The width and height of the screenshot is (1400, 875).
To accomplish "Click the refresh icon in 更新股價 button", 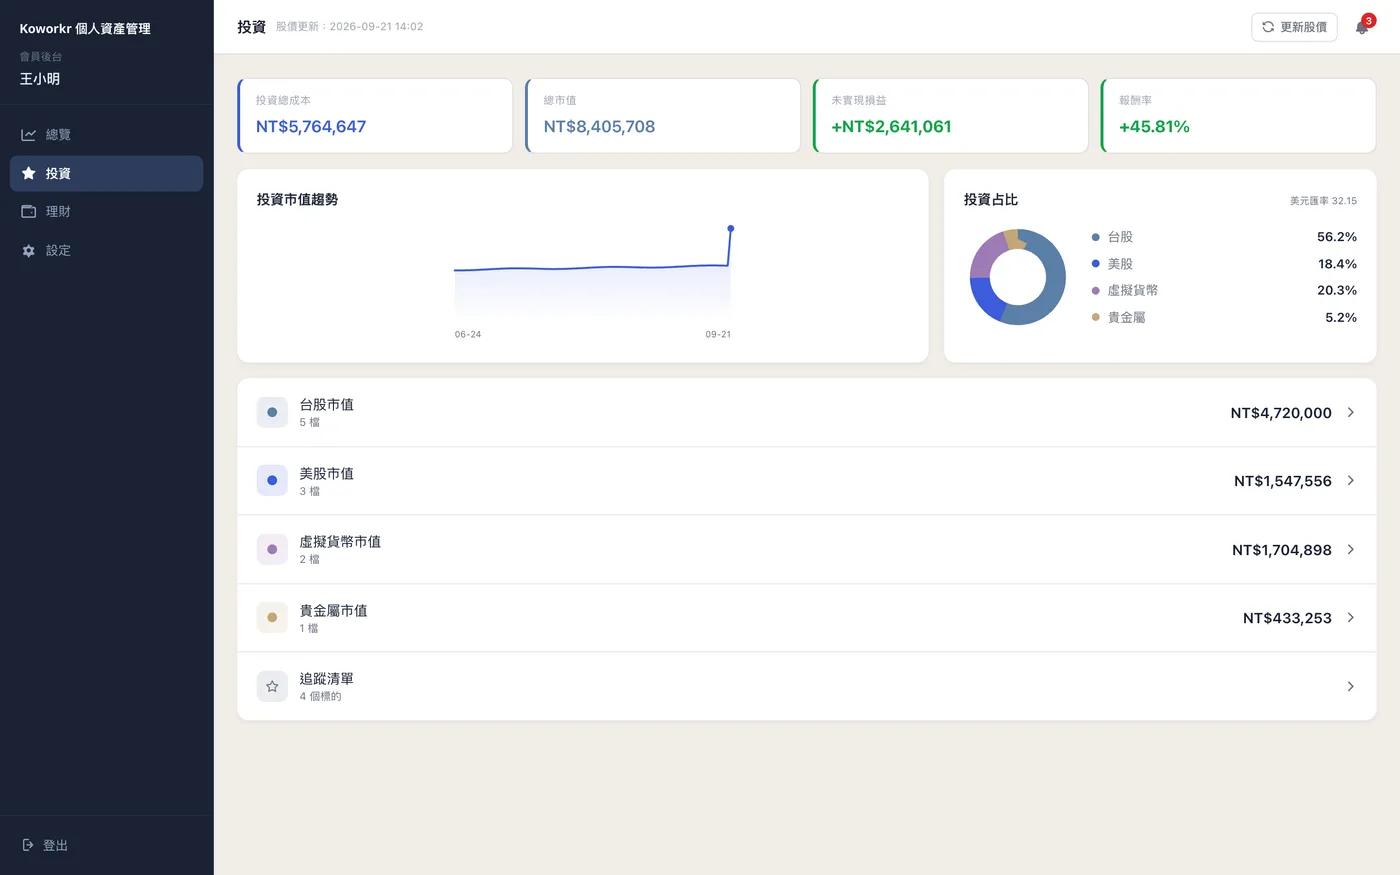I will [1268, 27].
